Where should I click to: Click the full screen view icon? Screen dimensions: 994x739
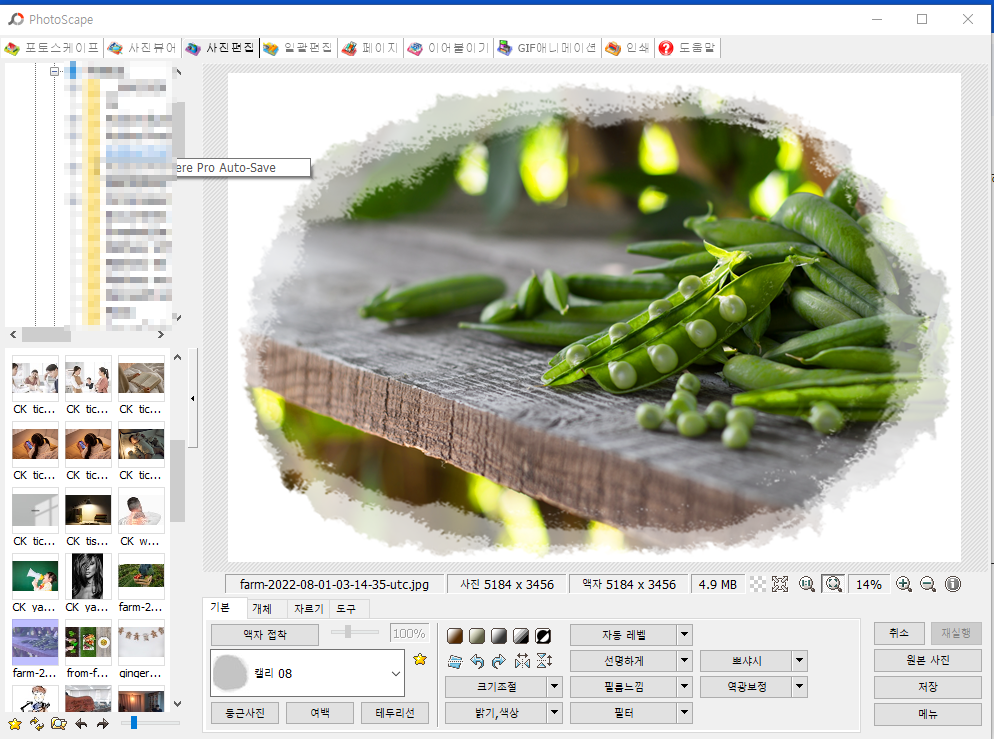coord(780,584)
